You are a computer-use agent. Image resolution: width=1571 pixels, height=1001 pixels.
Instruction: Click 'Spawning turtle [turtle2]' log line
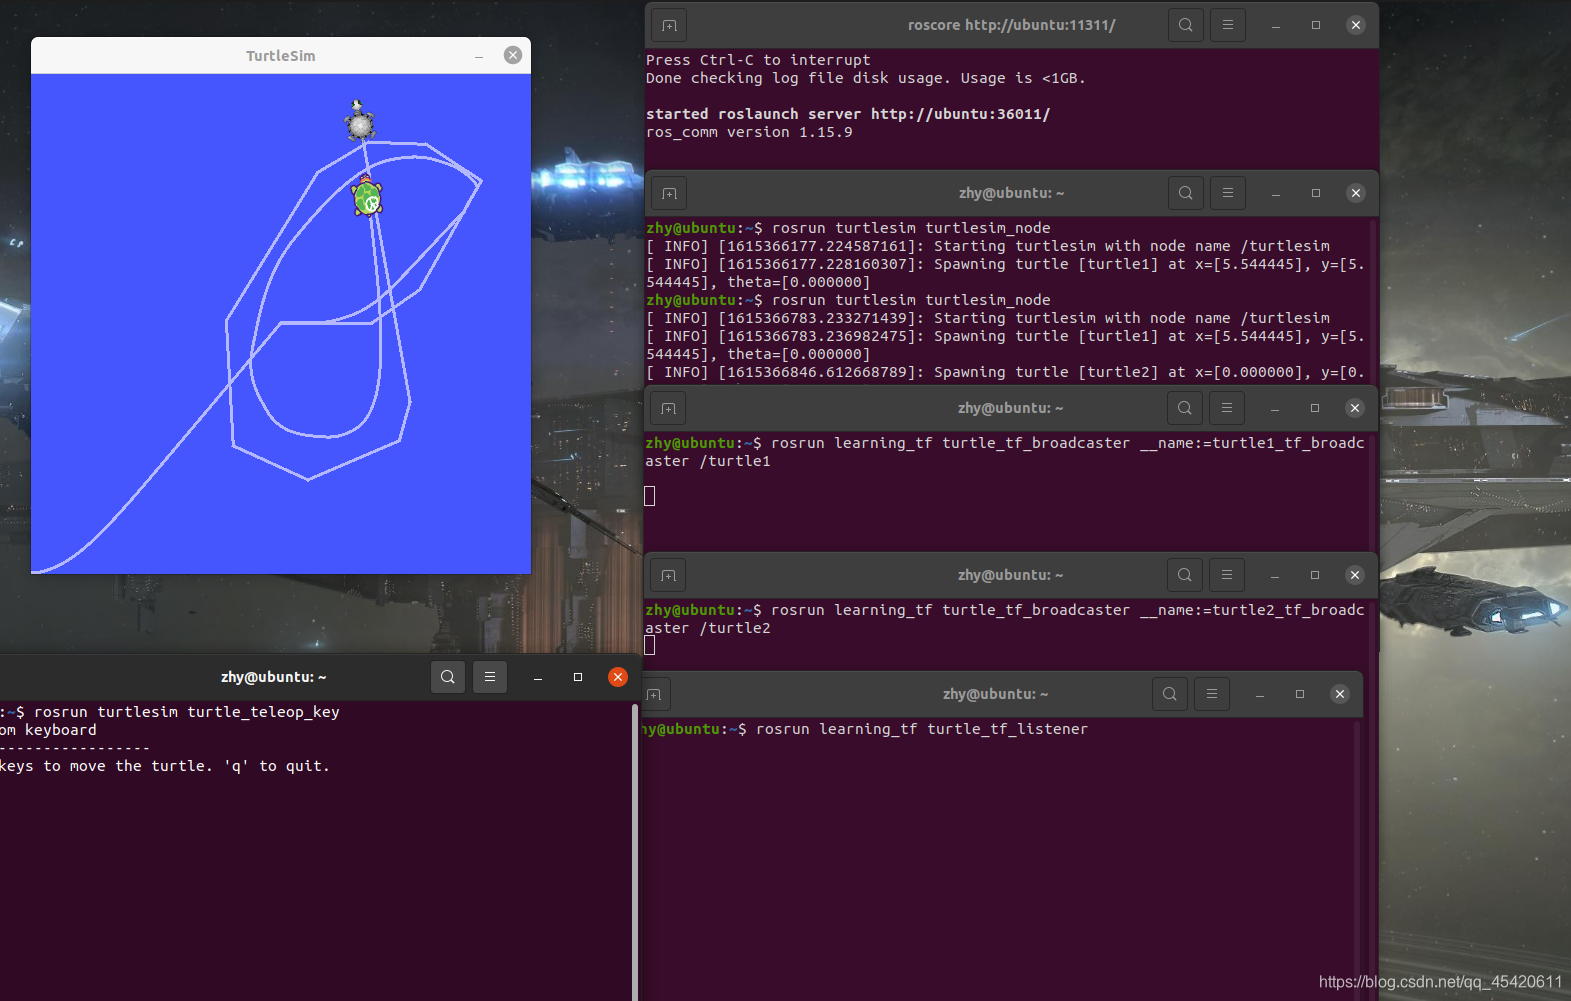(1005, 372)
